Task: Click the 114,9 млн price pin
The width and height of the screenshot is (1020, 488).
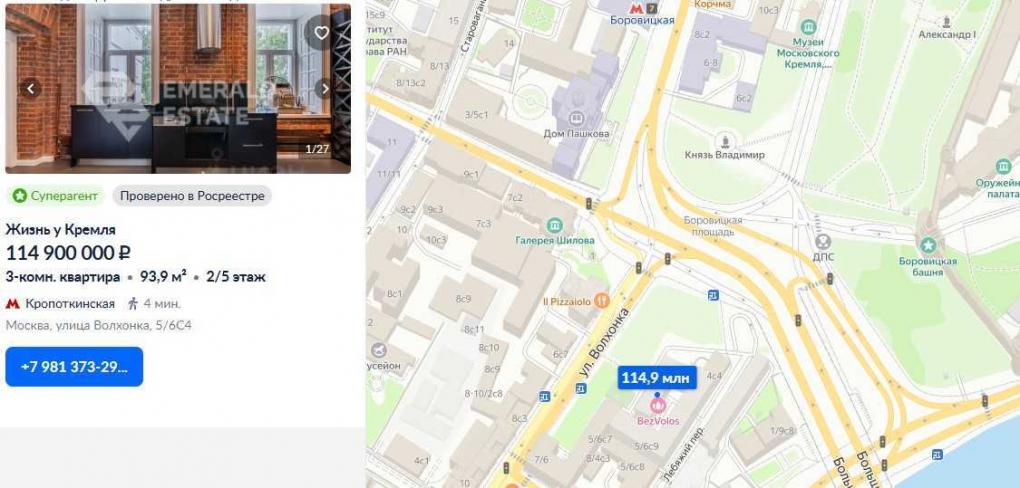Action: click(657, 377)
